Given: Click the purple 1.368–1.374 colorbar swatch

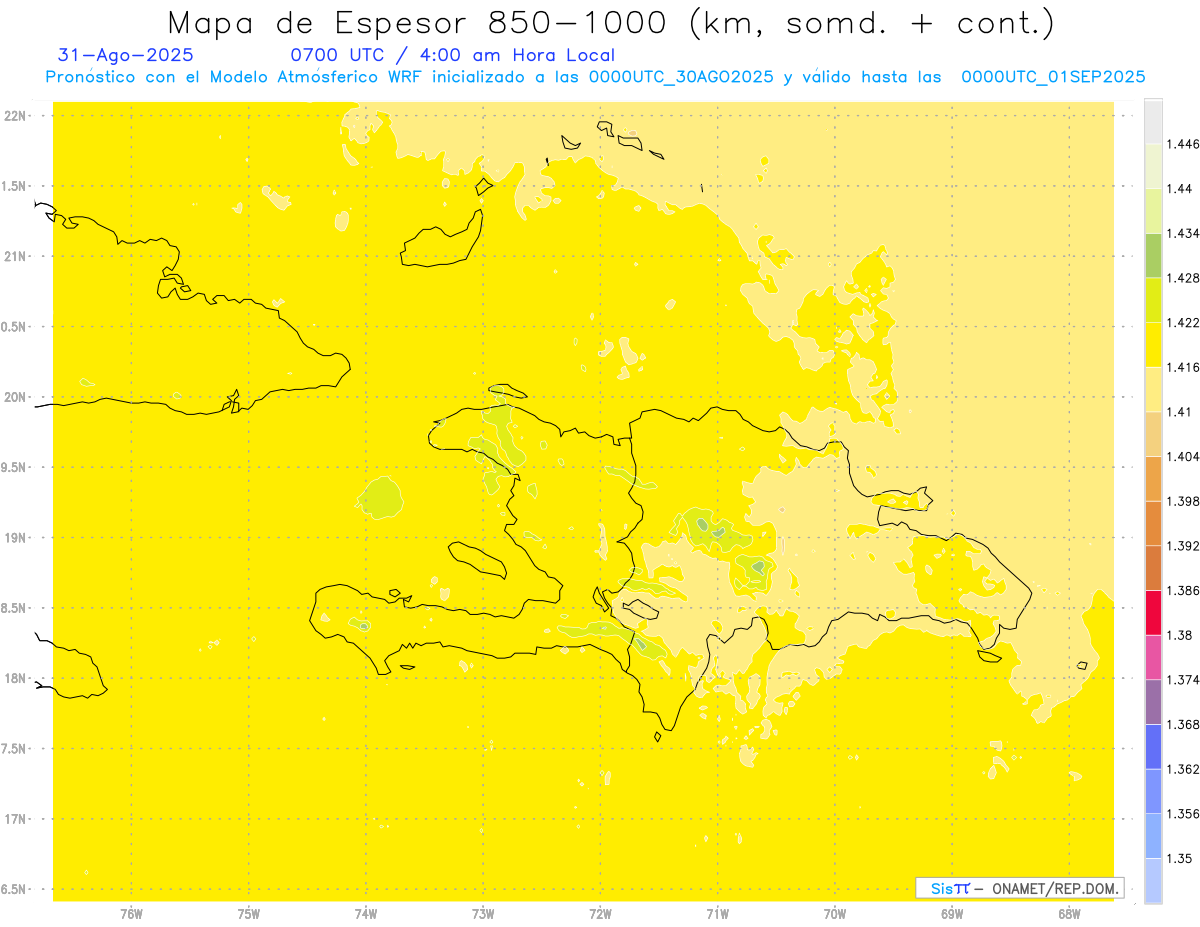Looking at the screenshot, I should tap(1153, 701).
